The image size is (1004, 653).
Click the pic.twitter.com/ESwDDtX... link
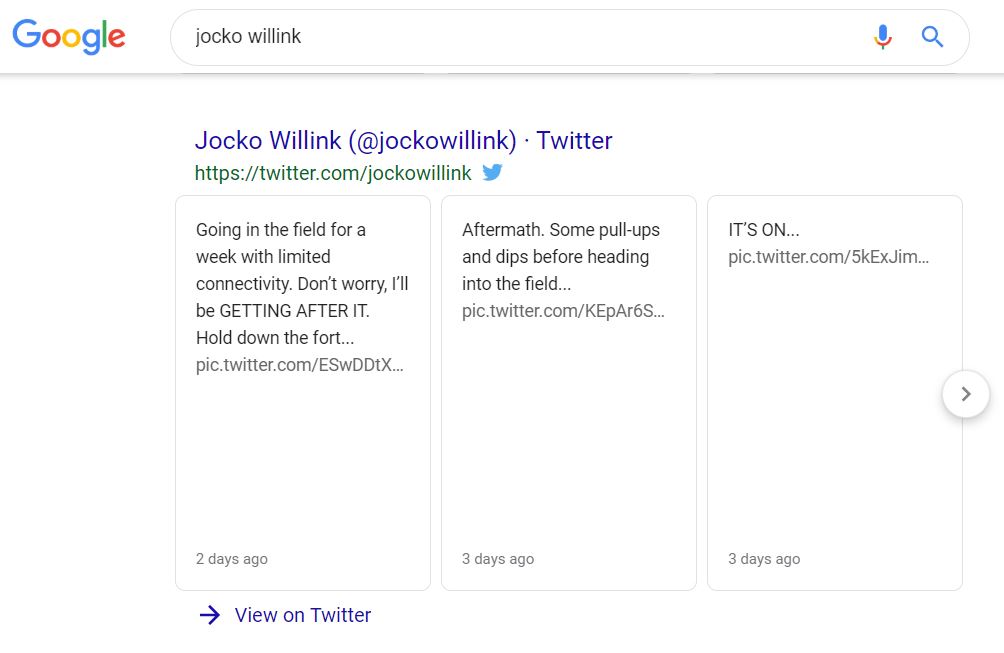300,365
